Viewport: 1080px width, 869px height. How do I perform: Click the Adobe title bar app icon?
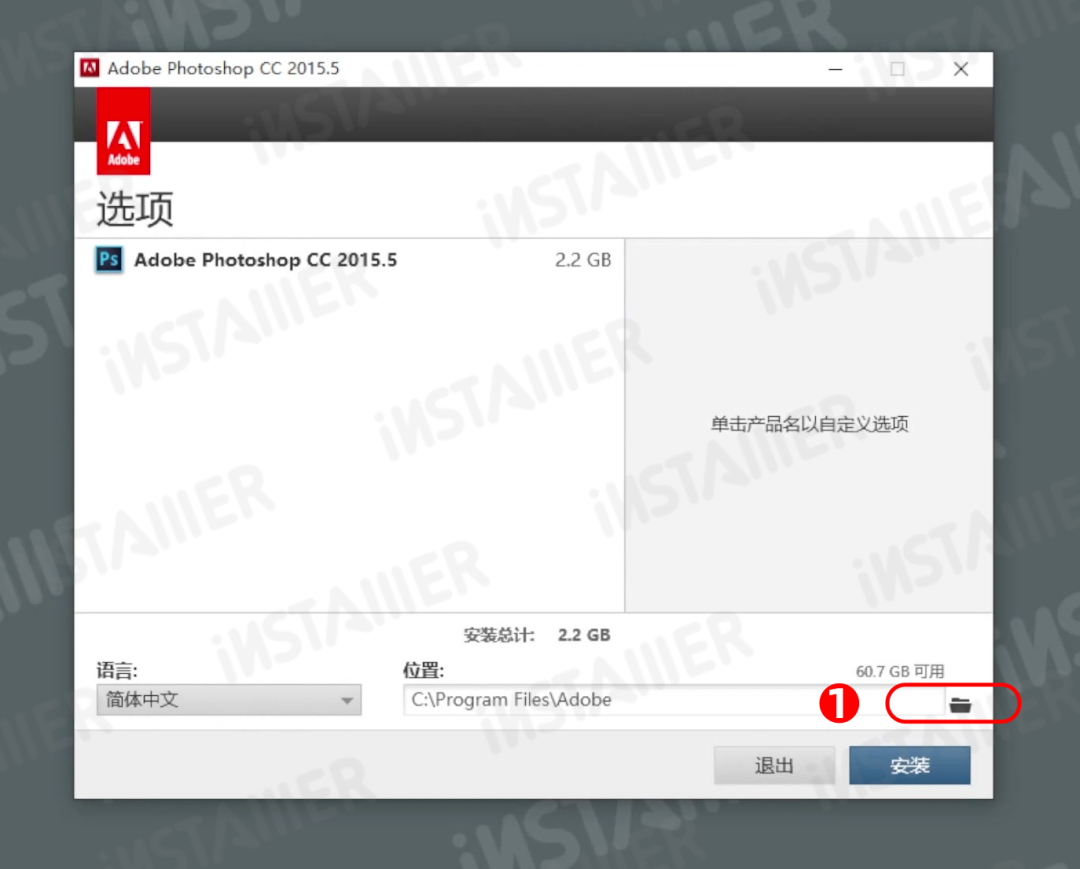[90, 68]
